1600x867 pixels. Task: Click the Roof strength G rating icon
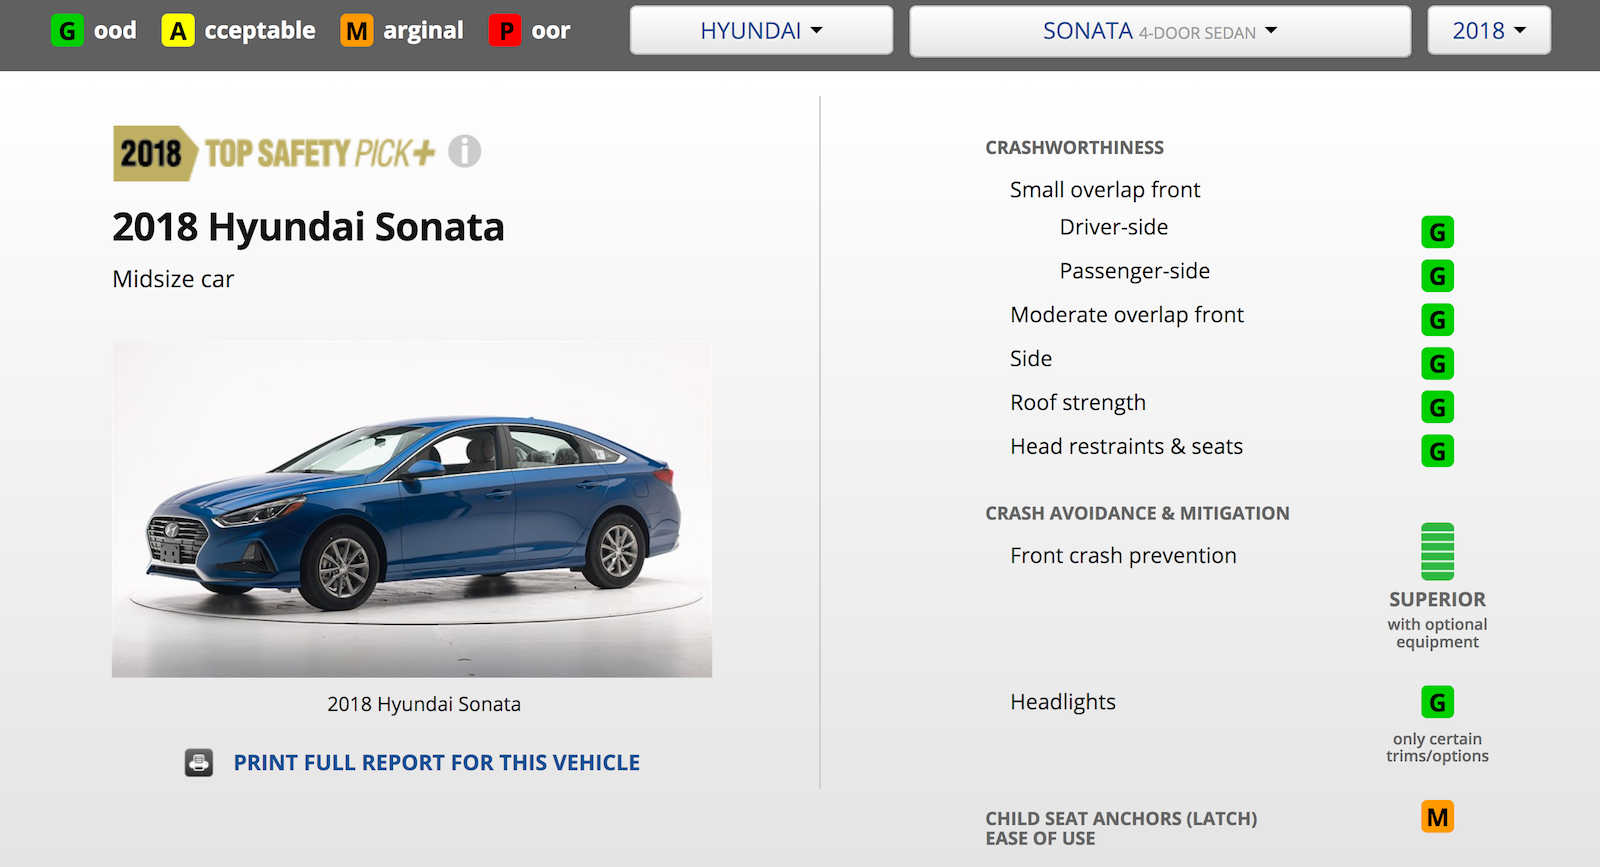point(1437,407)
